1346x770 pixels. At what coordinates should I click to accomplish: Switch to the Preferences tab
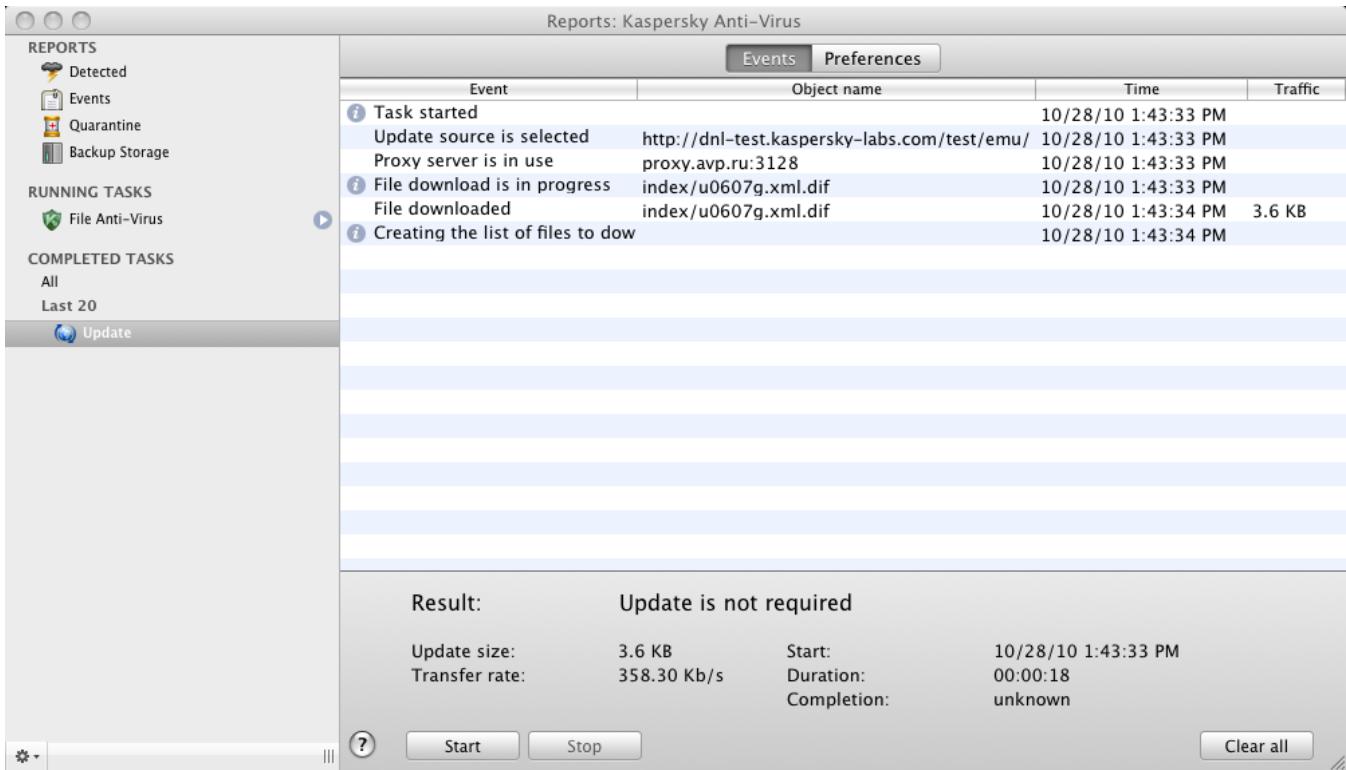pyautogui.click(x=873, y=59)
